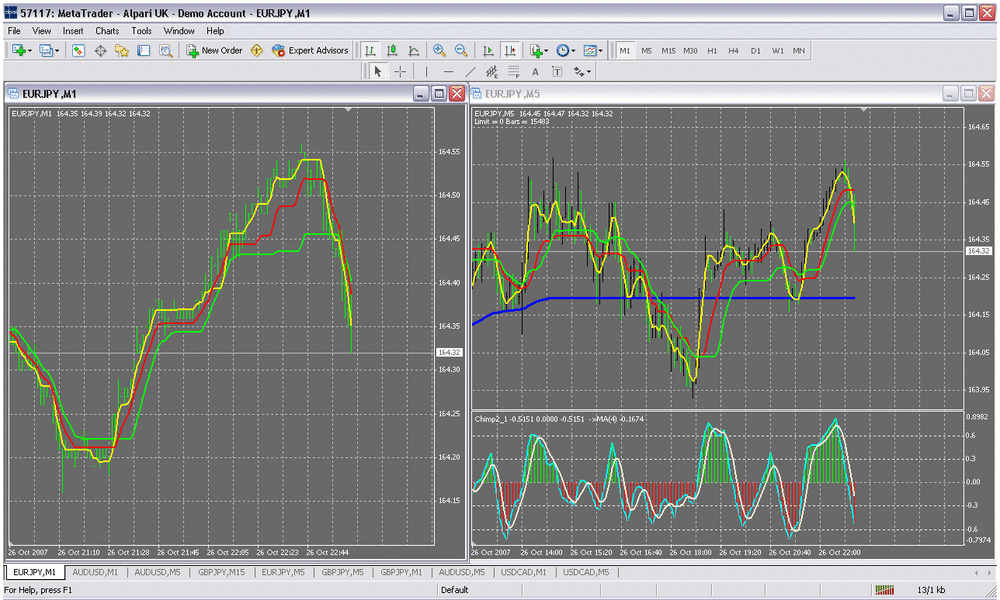The image size is (1000, 600).
Task: Select H4 timeframe
Action: pyautogui.click(x=733, y=50)
